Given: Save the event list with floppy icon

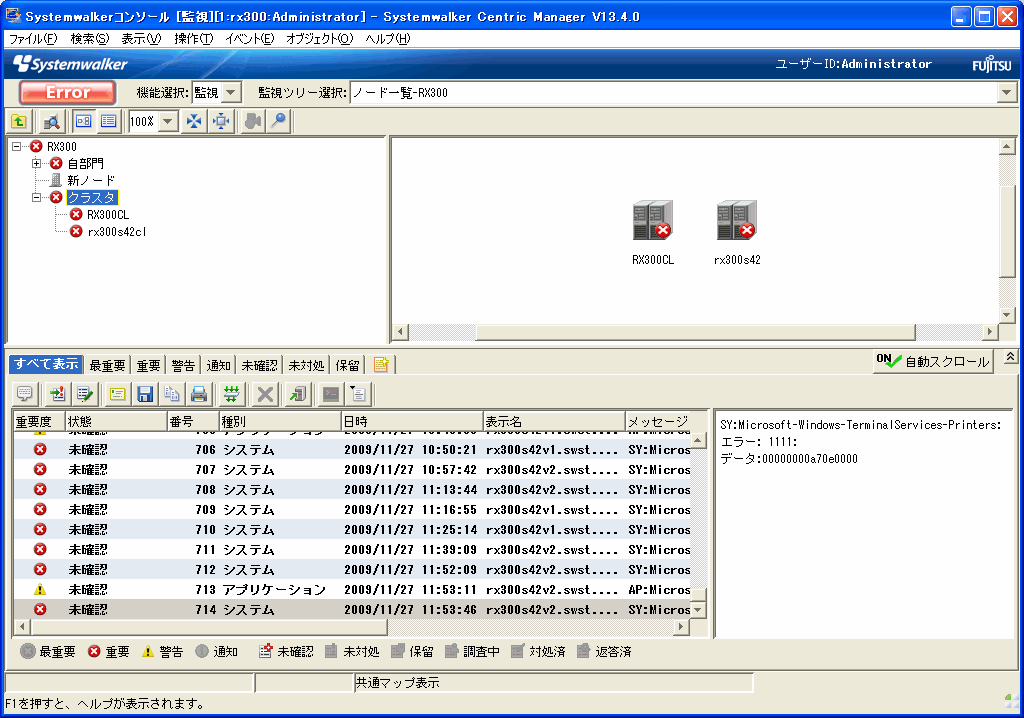Looking at the screenshot, I should tap(145, 394).
